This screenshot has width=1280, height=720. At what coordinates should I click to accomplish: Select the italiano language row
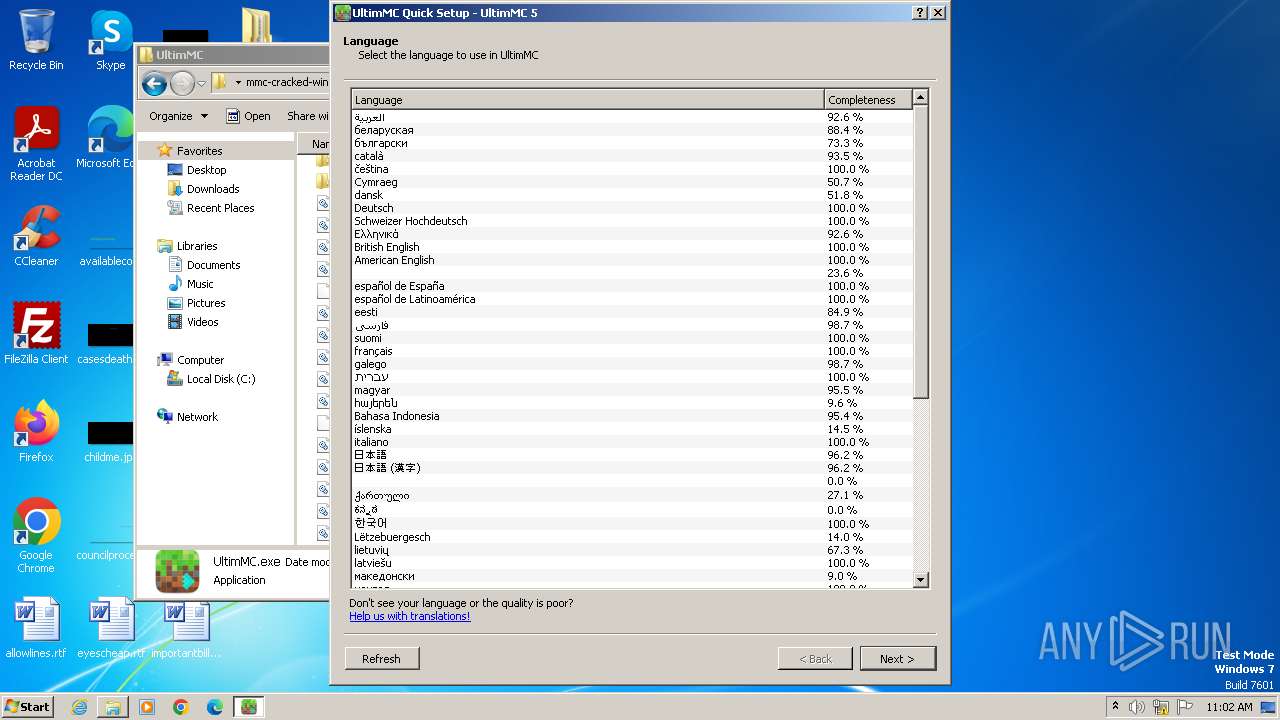(x=632, y=442)
